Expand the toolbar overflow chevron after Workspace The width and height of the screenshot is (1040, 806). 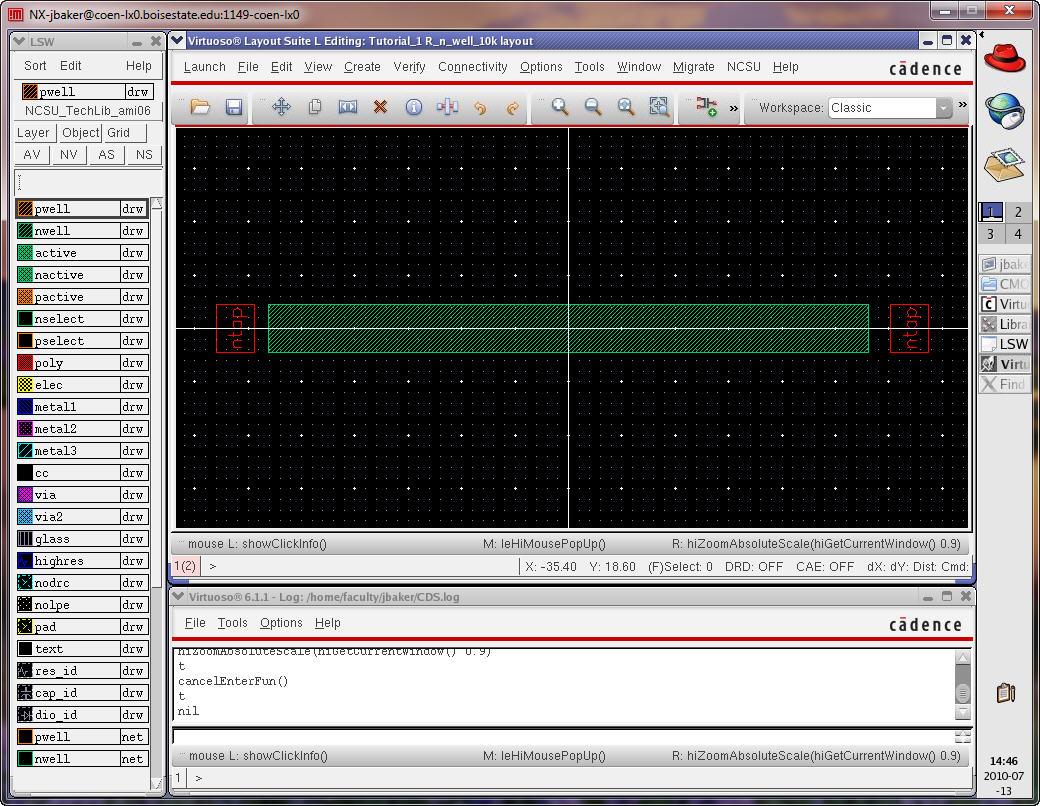tap(963, 105)
